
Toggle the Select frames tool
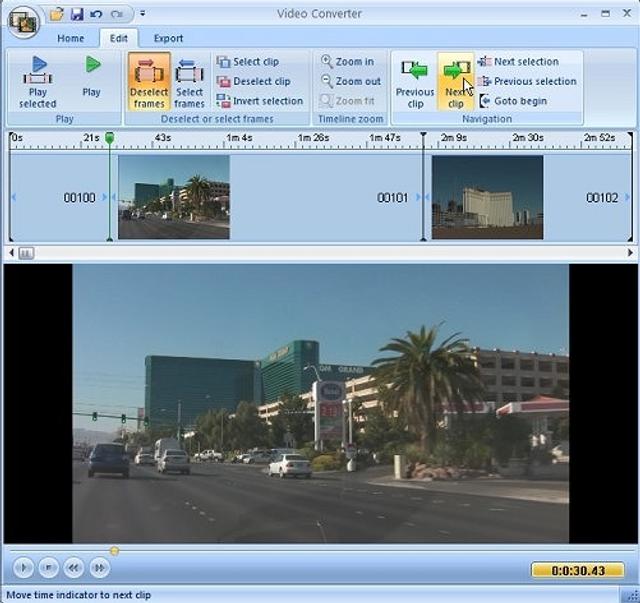tap(189, 80)
